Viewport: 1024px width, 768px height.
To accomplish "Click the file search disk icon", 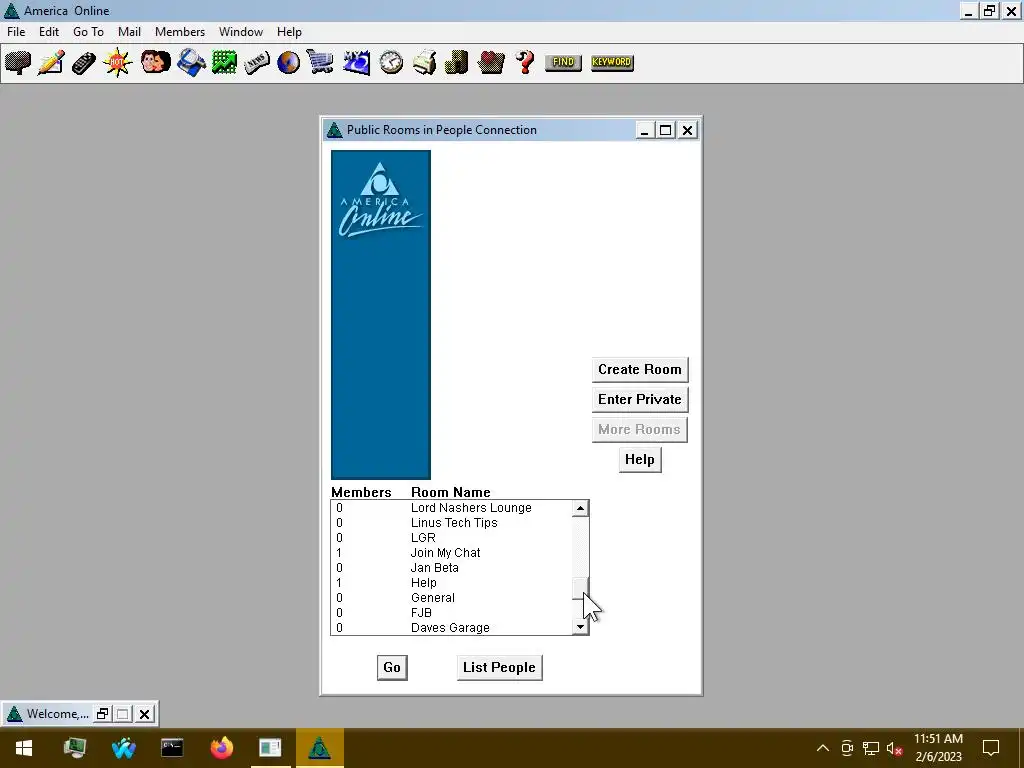I will click(191, 63).
